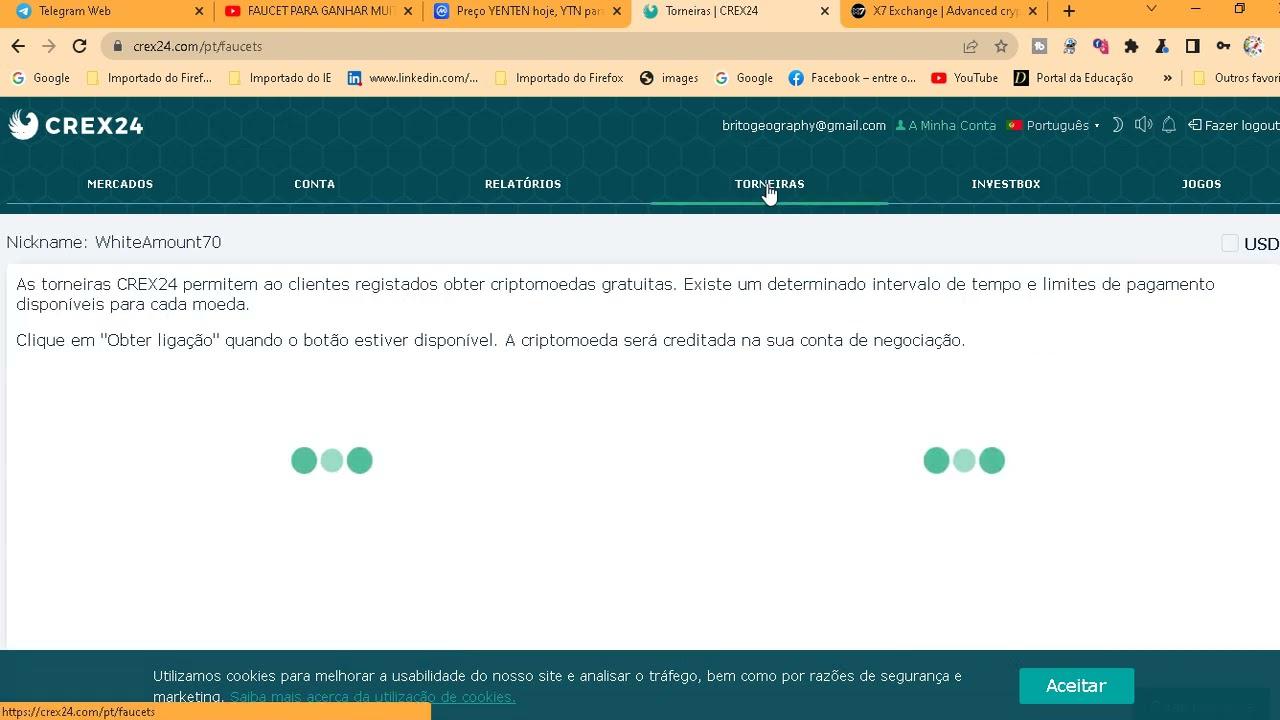Share this page from address bar

[x=970, y=46]
